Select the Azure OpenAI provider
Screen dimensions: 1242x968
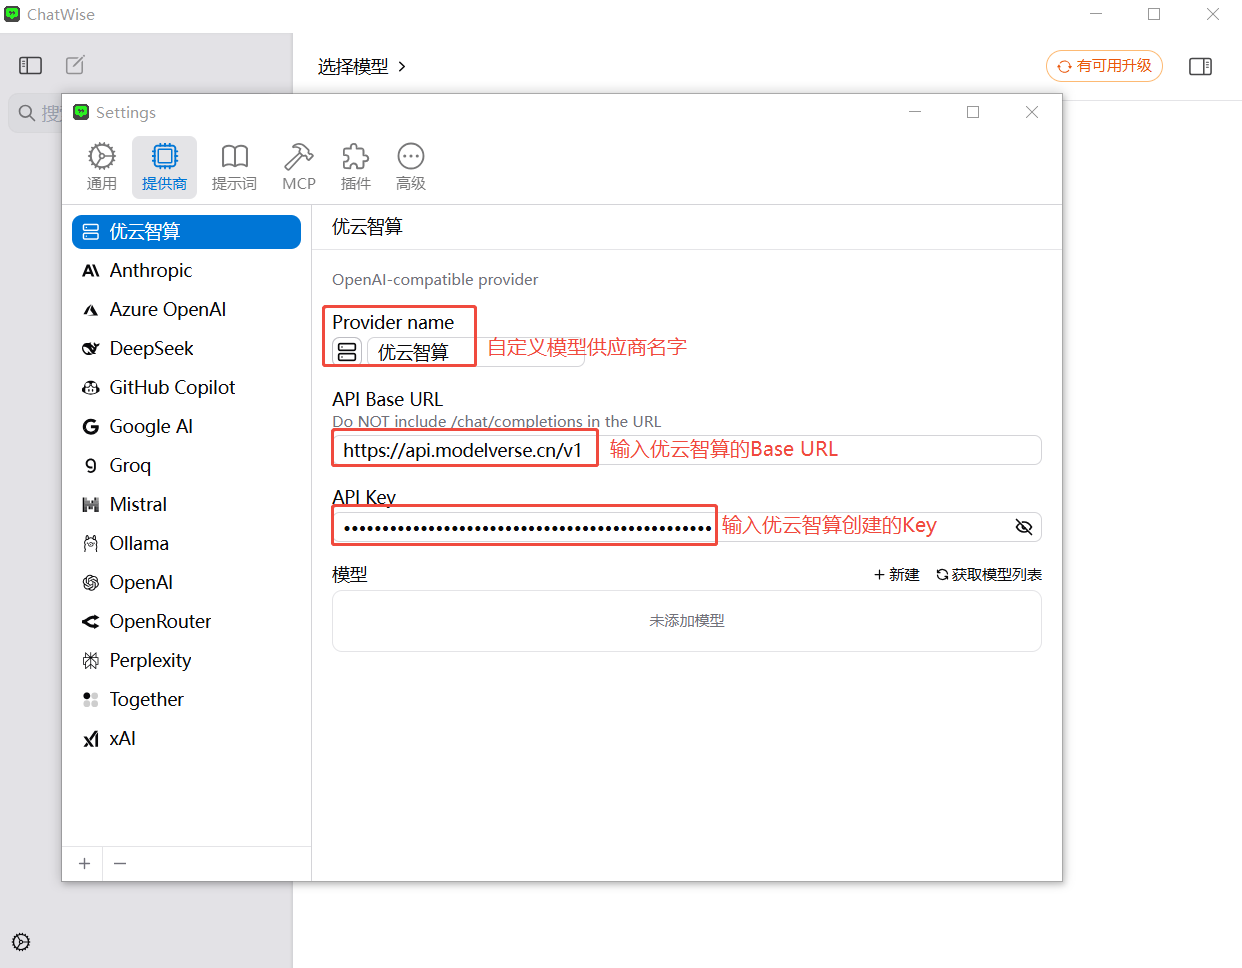pyautogui.click(x=186, y=310)
